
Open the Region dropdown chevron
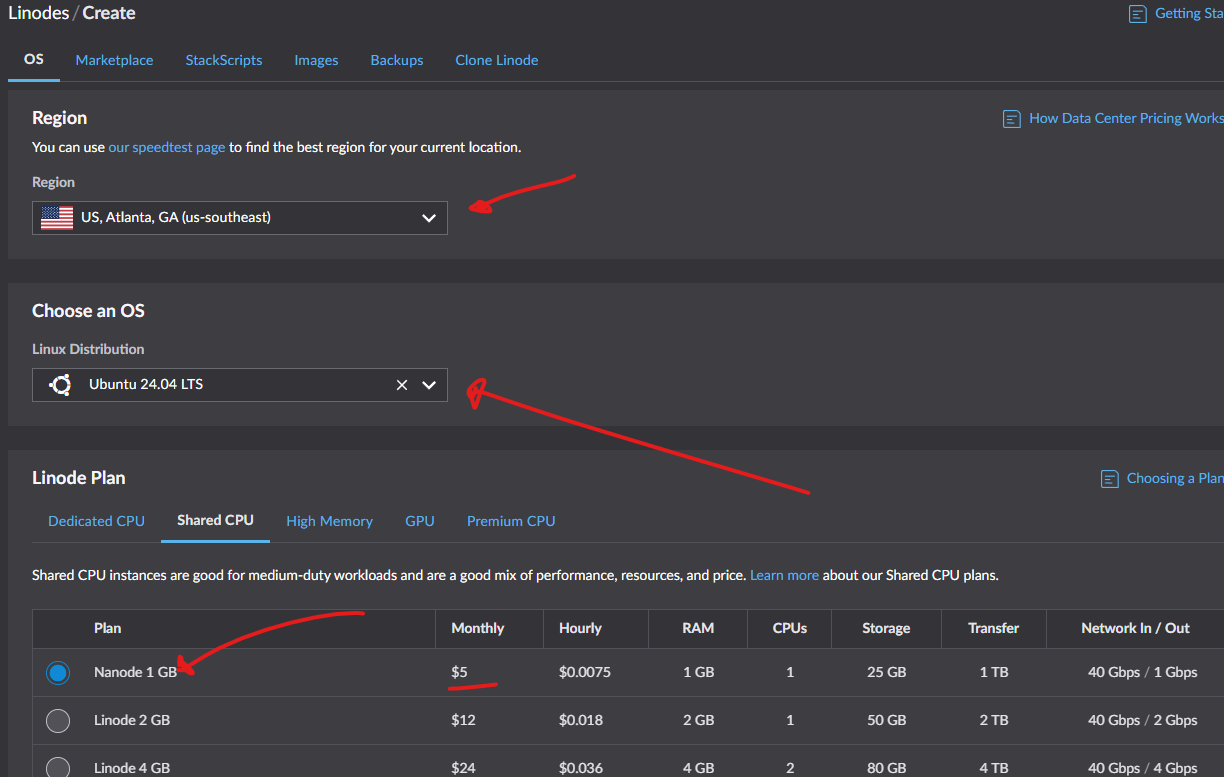429,218
